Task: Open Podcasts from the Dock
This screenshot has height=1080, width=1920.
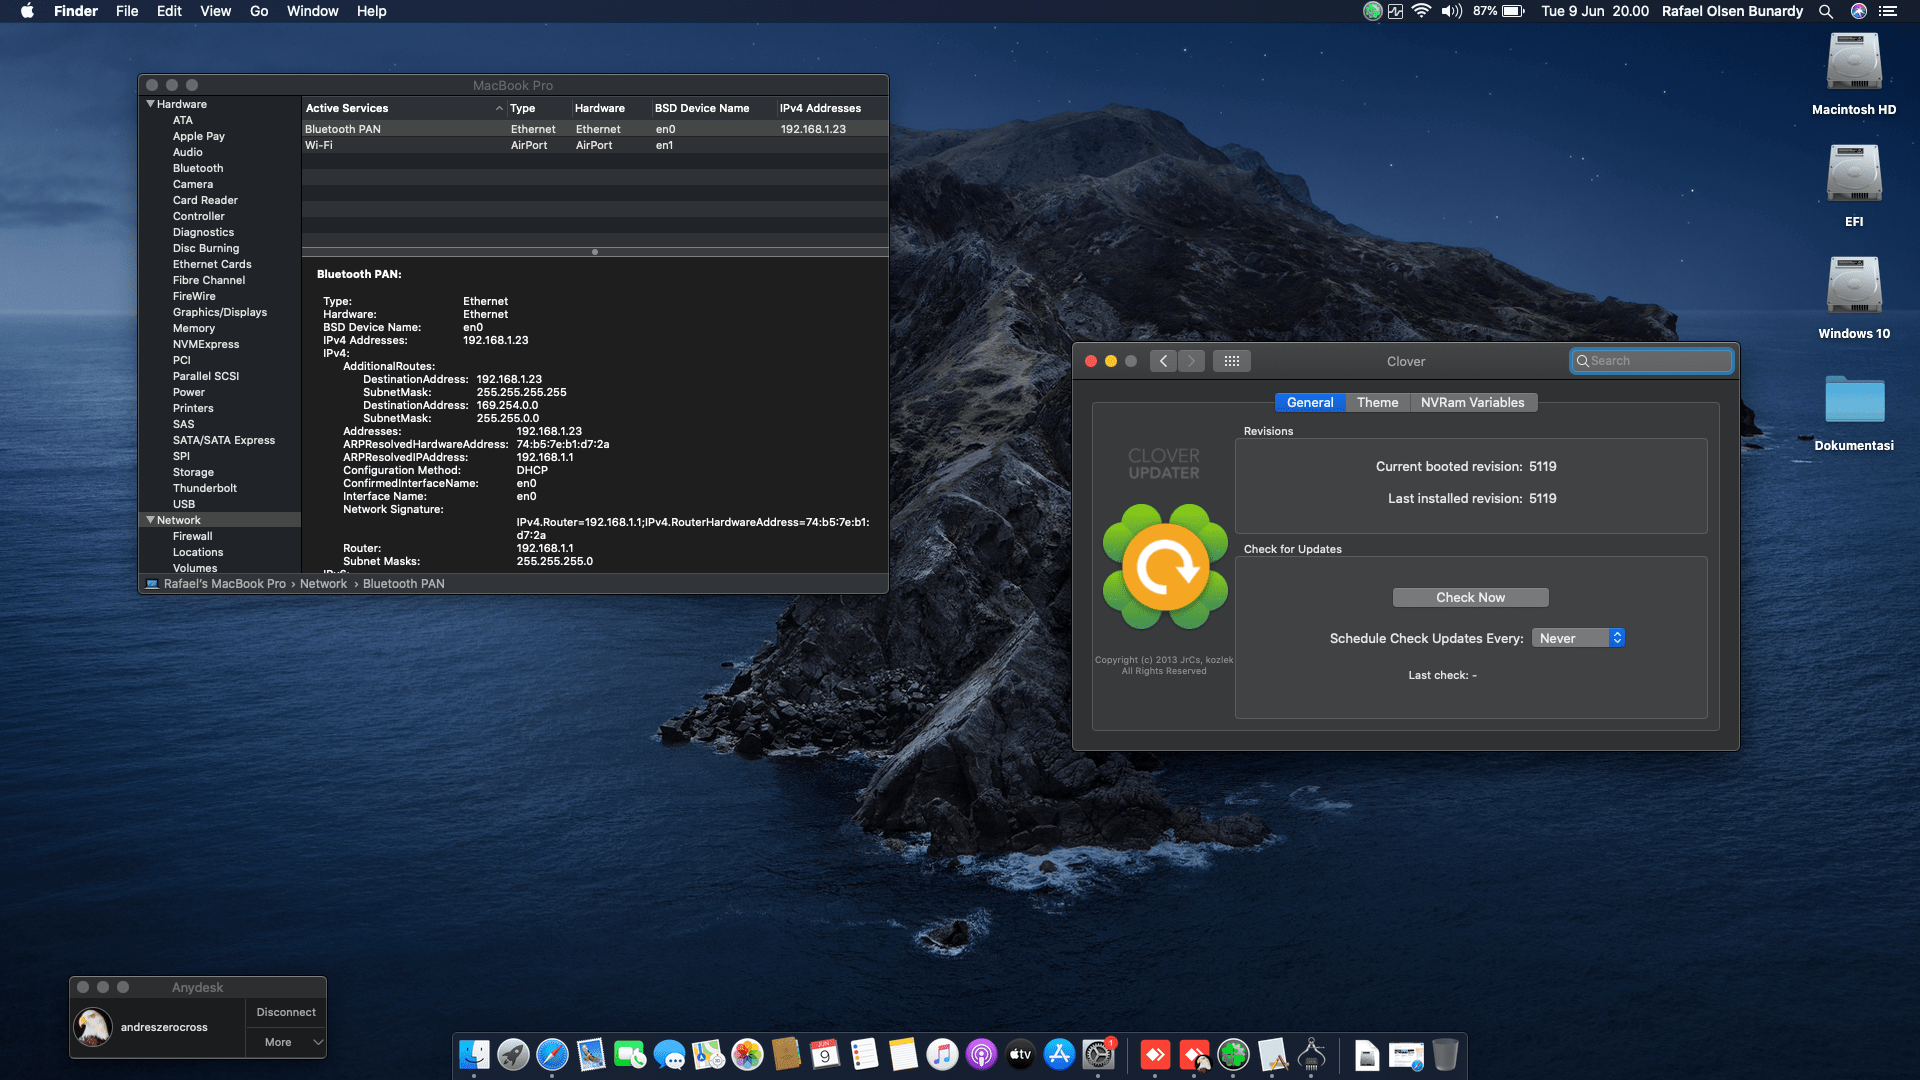Action: pos(981,1054)
